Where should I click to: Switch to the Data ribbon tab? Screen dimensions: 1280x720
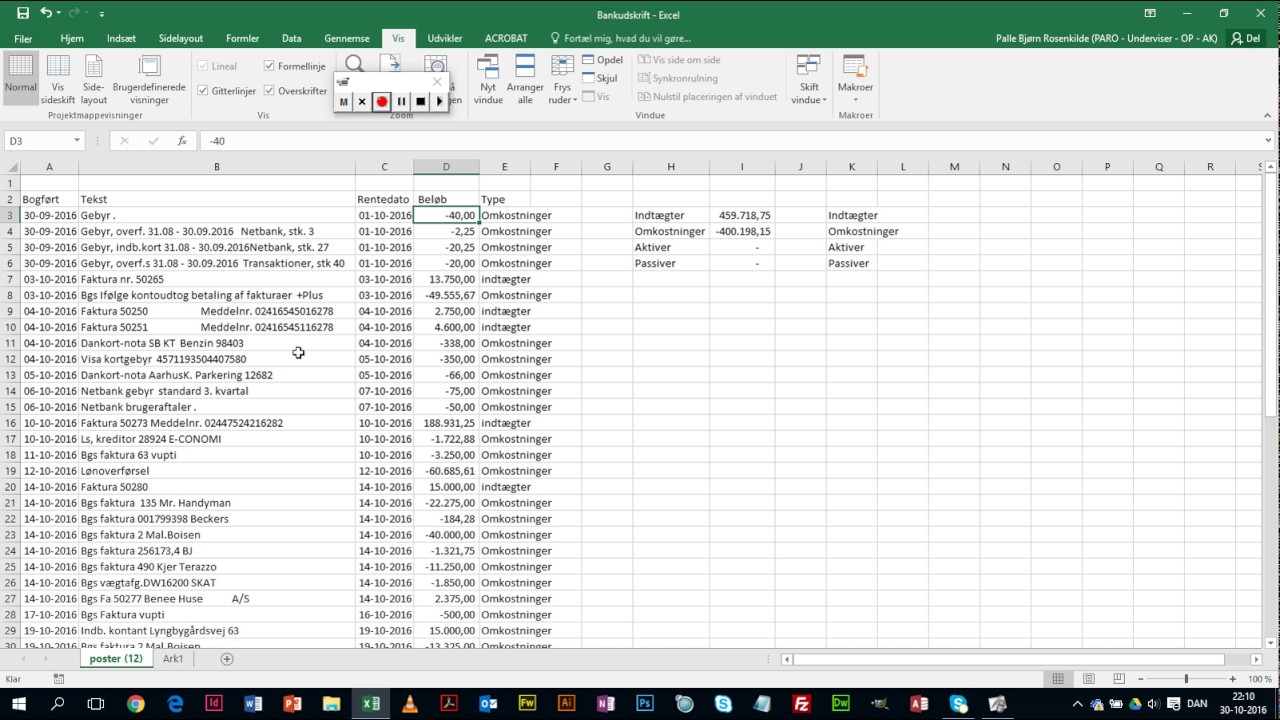pyautogui.click(x=291, y=38)
